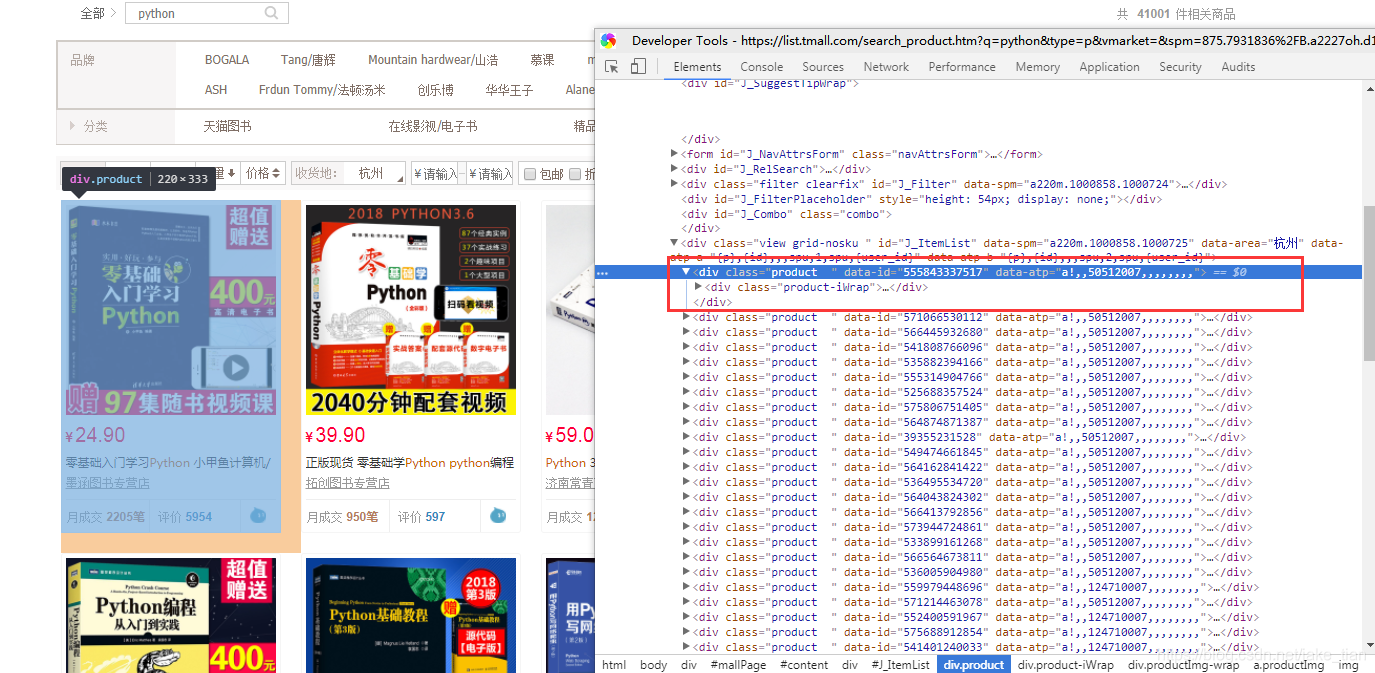Select the Mountain hardwear/山浩 brand
Image resolution: width=1375 pixels, height=673 pixels.
pyautogui.click(x=433, y=60)
